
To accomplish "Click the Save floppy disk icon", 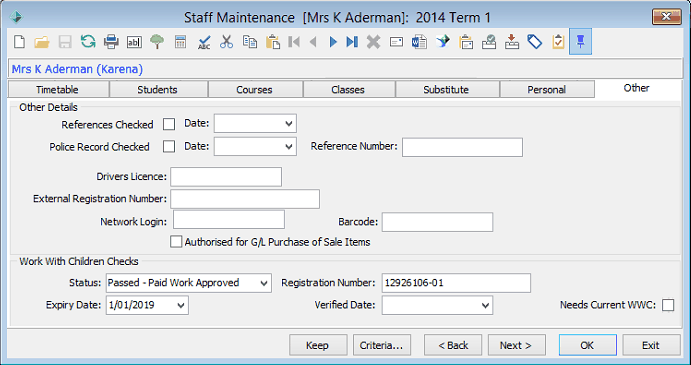I will (65, 42).
